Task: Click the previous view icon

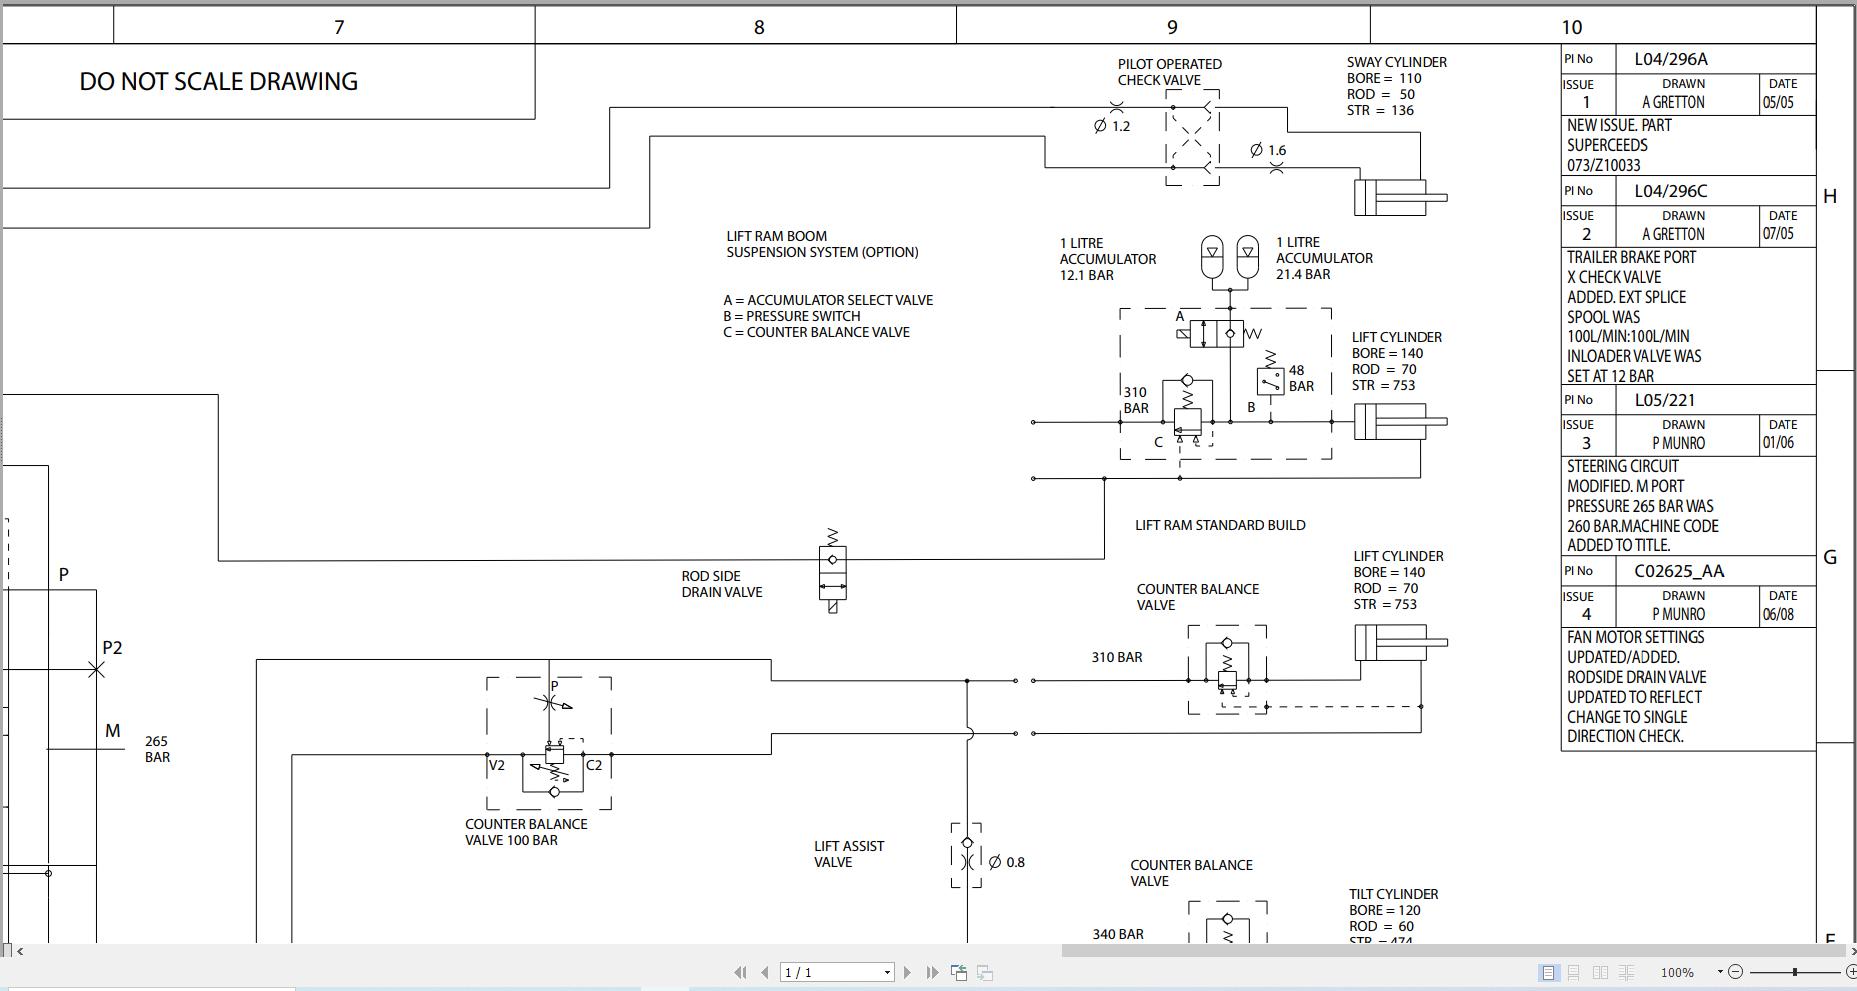Action: coord(959,972)
